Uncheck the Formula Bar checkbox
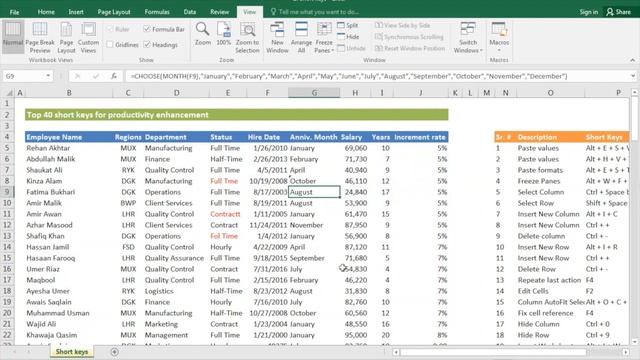640x360 pixels. pyautogui.click(x=147, y=29)
